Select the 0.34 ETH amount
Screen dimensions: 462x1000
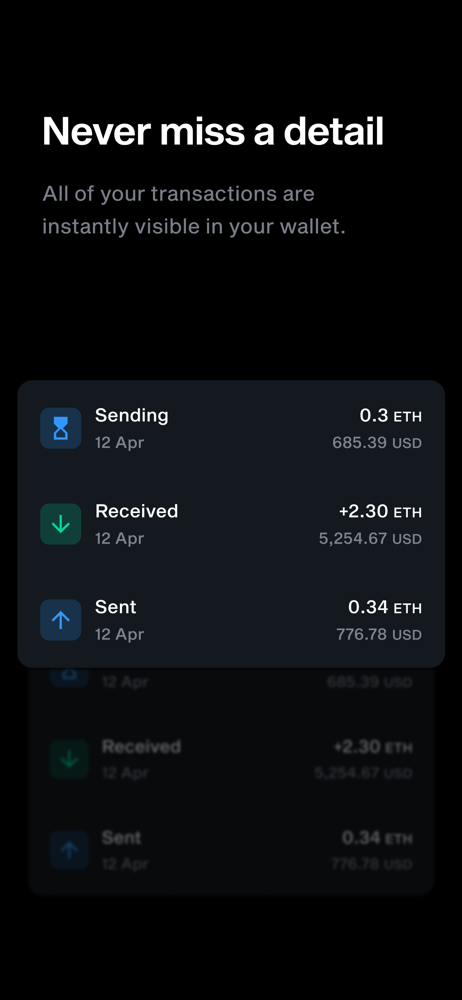click(385, 607)
